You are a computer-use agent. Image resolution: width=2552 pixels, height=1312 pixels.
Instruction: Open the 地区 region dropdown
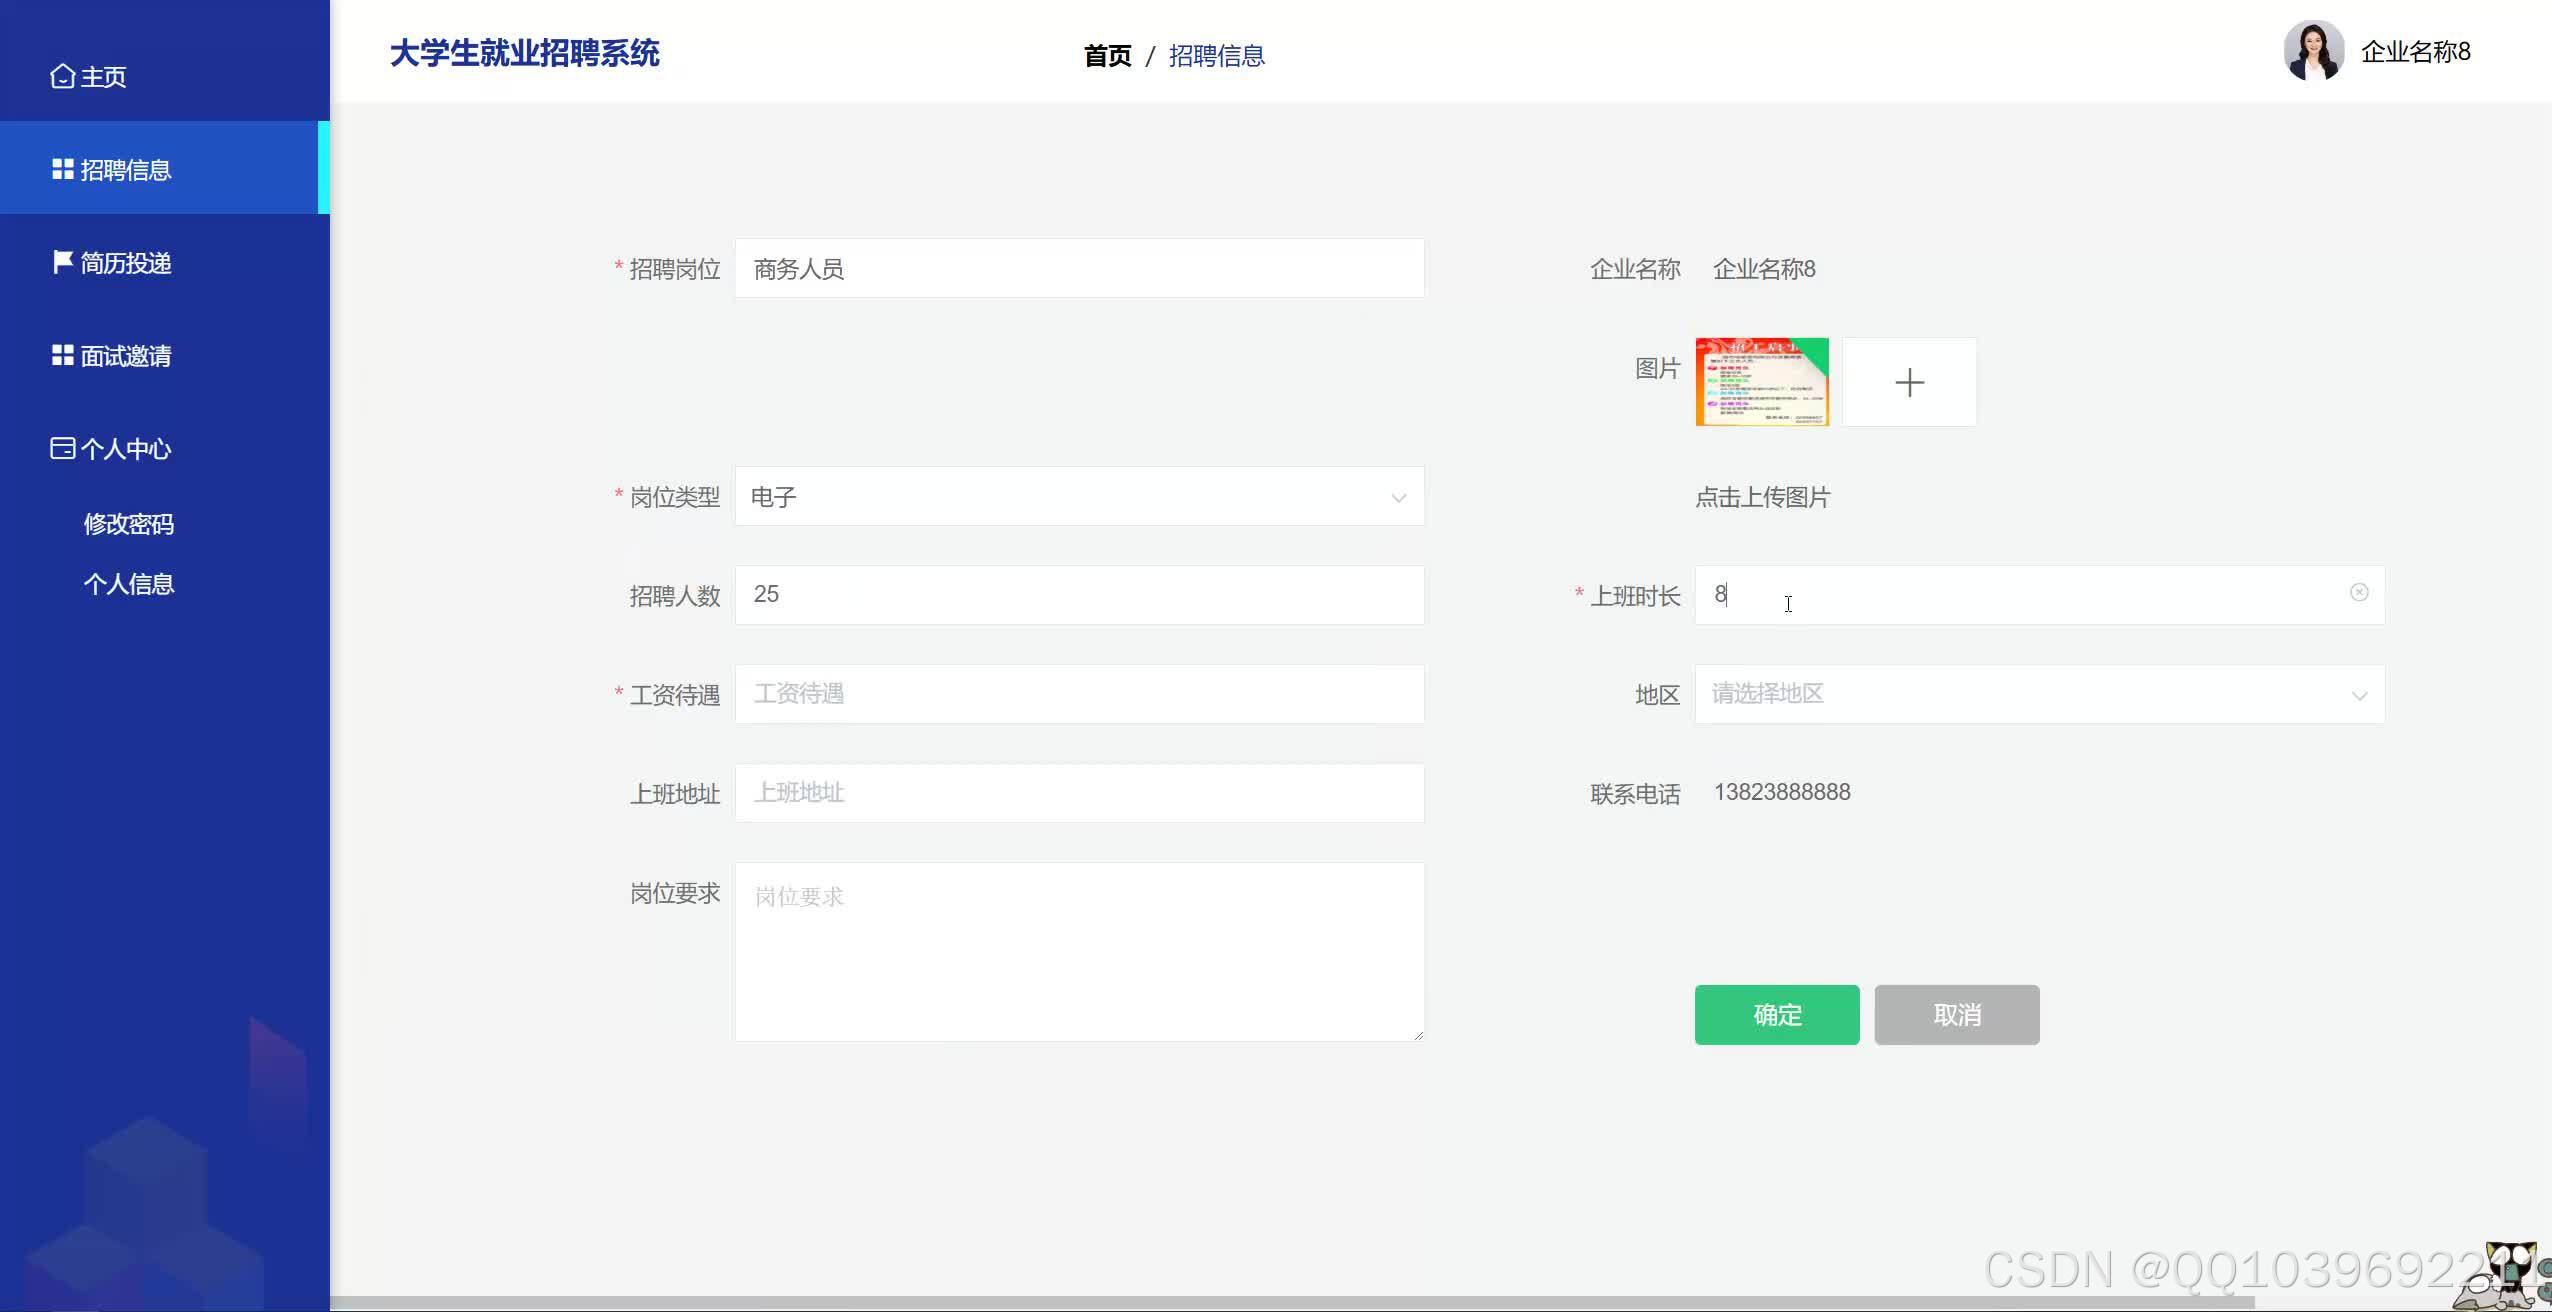pos(2037,693)
